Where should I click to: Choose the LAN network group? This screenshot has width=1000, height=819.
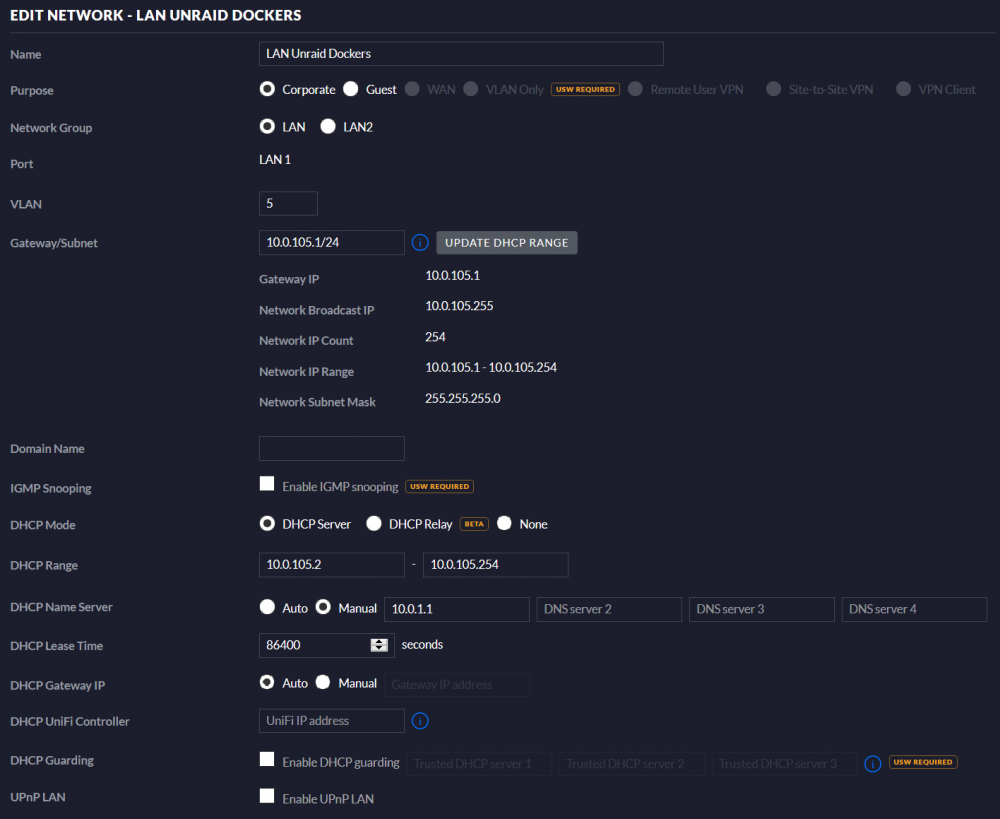267,126
